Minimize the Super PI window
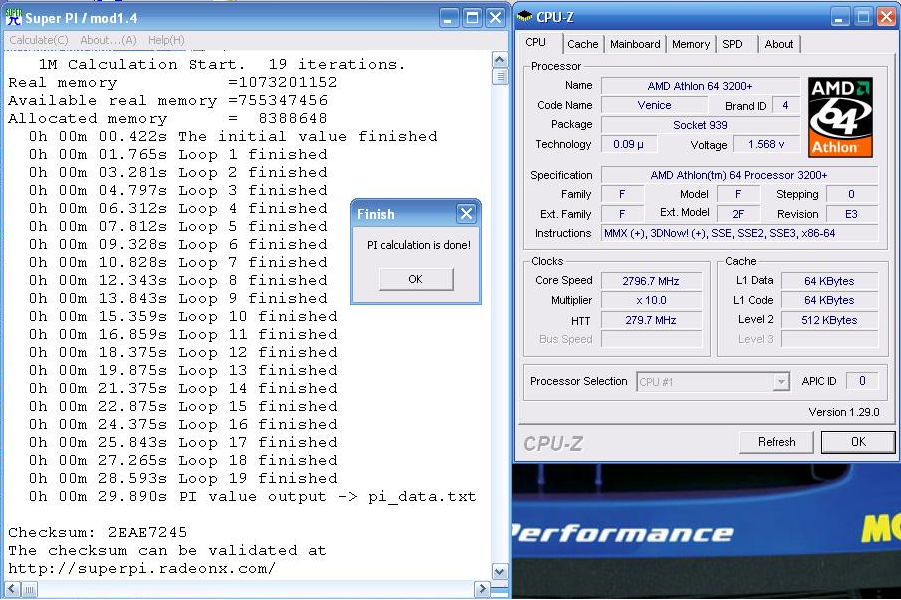 click(x=449, y=18)
